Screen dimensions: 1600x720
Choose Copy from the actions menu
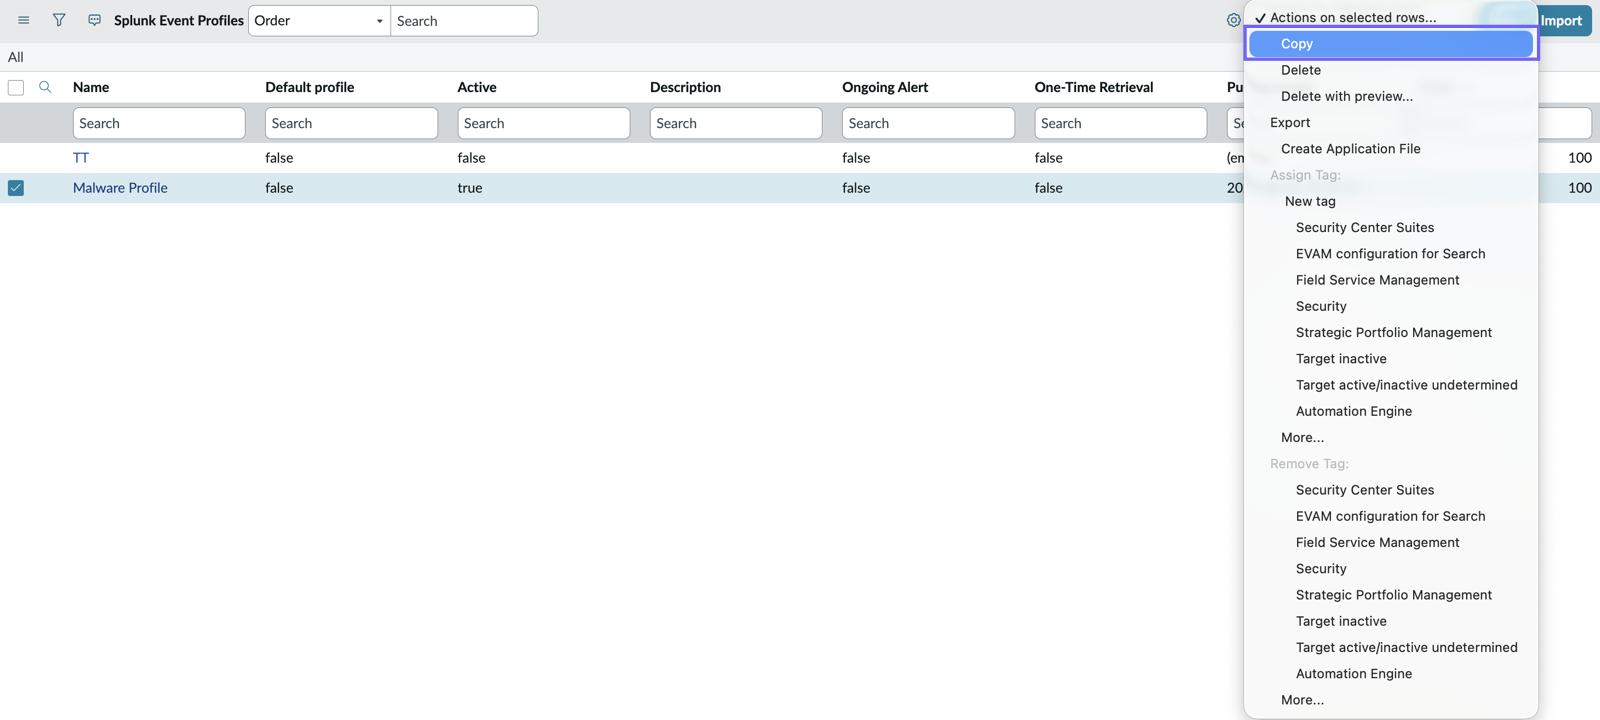[x=1391, y=44]
